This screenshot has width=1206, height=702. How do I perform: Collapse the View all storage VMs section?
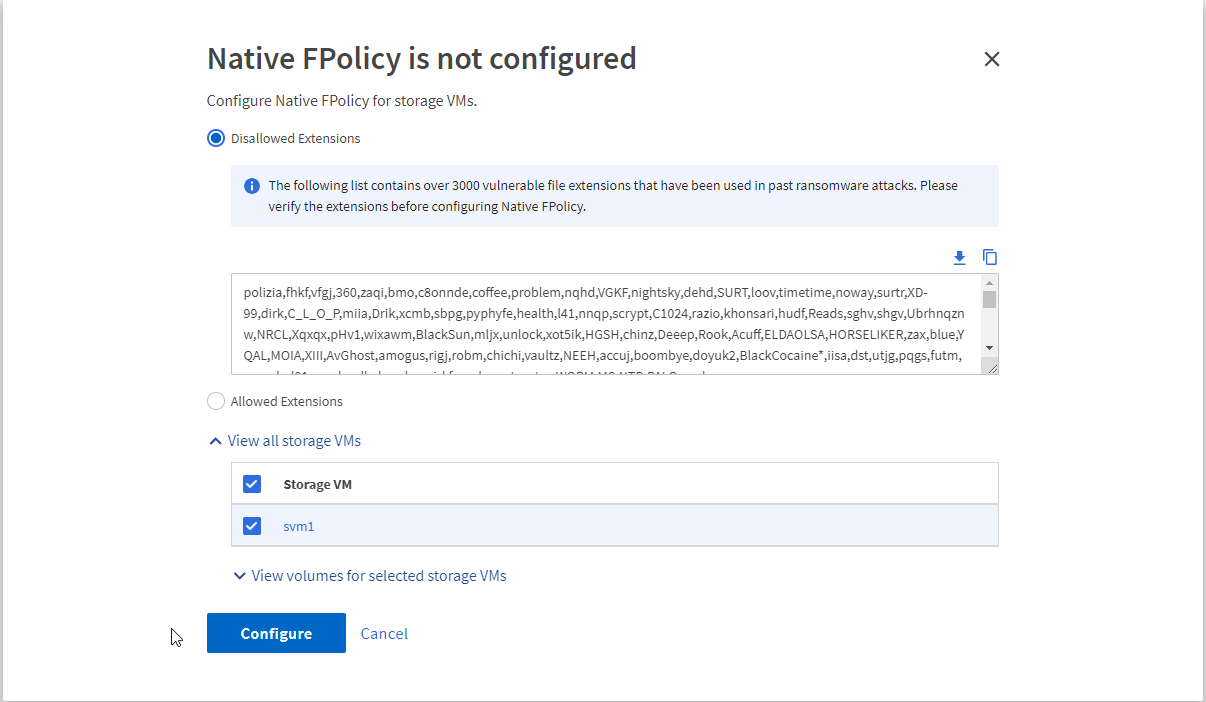point(294,440)
